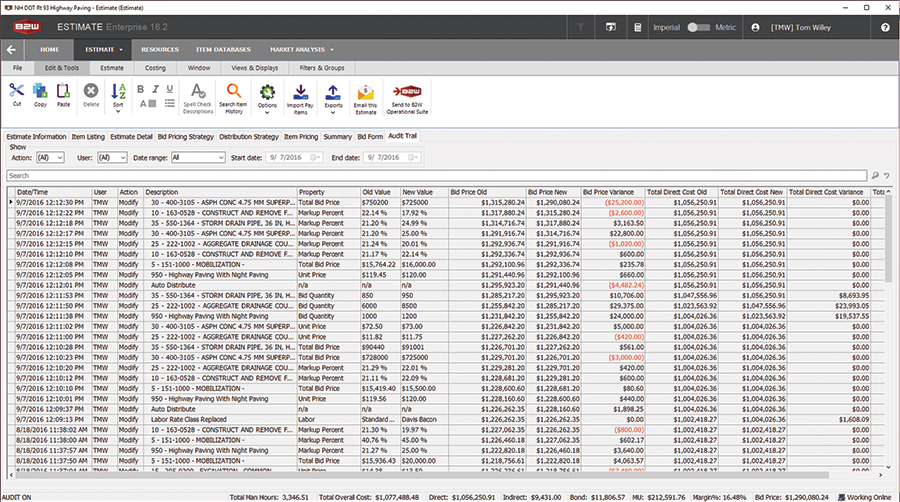Click the filter funnel icon in header
This screenshot has width=900, height=502.
580,28
